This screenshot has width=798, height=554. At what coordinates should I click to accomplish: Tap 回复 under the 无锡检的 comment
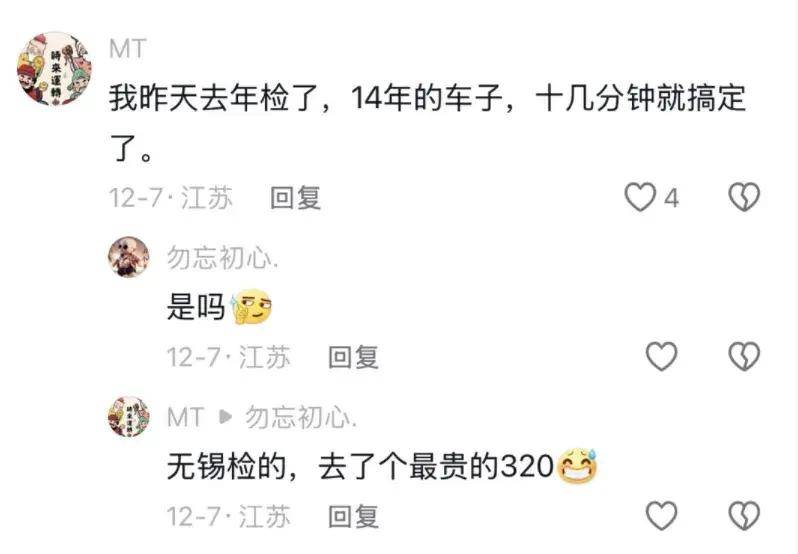click(x=354, y=516)
